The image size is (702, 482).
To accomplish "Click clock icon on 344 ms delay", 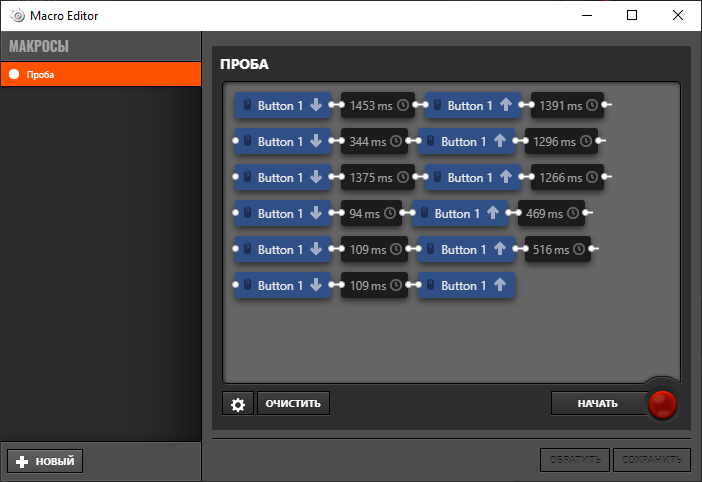I will click(x=396, y=141).
